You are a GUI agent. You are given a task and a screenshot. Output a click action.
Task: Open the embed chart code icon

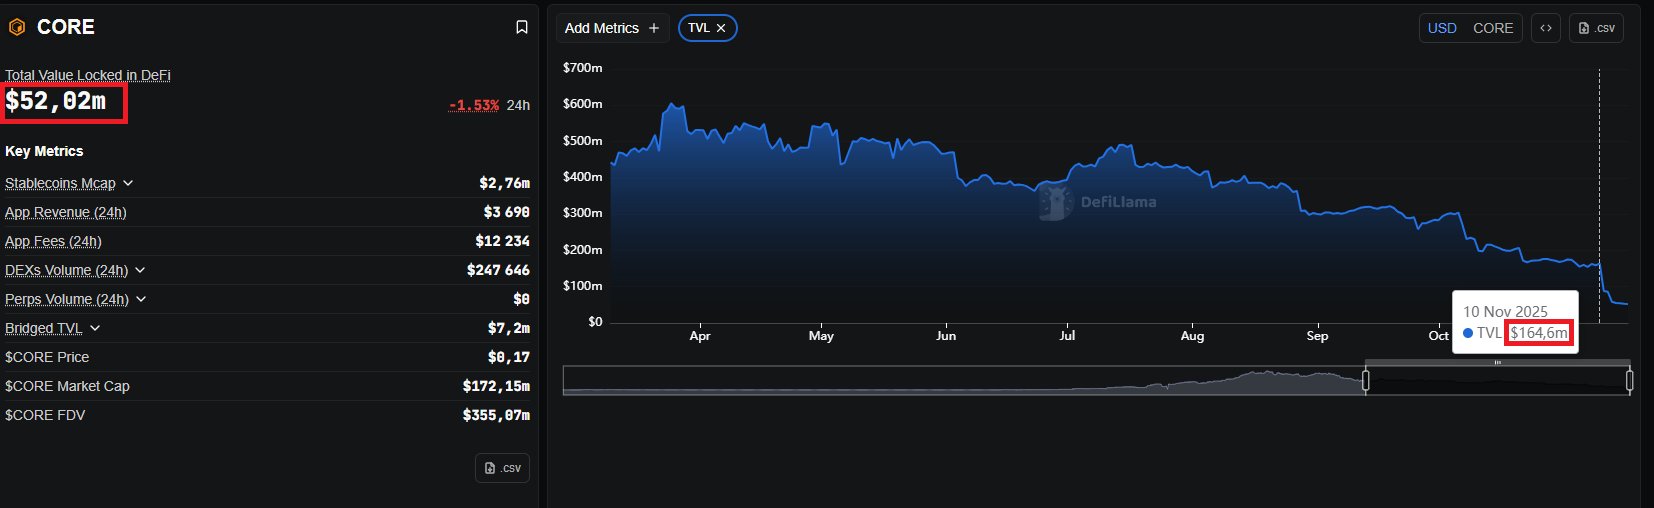tap(1545, 28)
